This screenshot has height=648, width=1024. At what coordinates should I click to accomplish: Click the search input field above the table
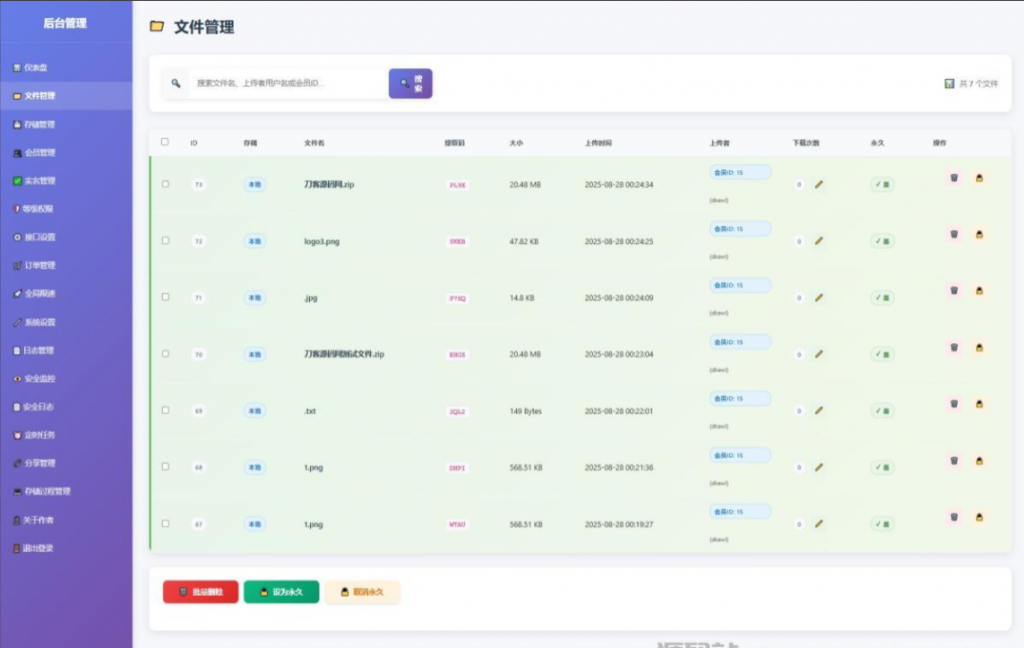point(280,83)
